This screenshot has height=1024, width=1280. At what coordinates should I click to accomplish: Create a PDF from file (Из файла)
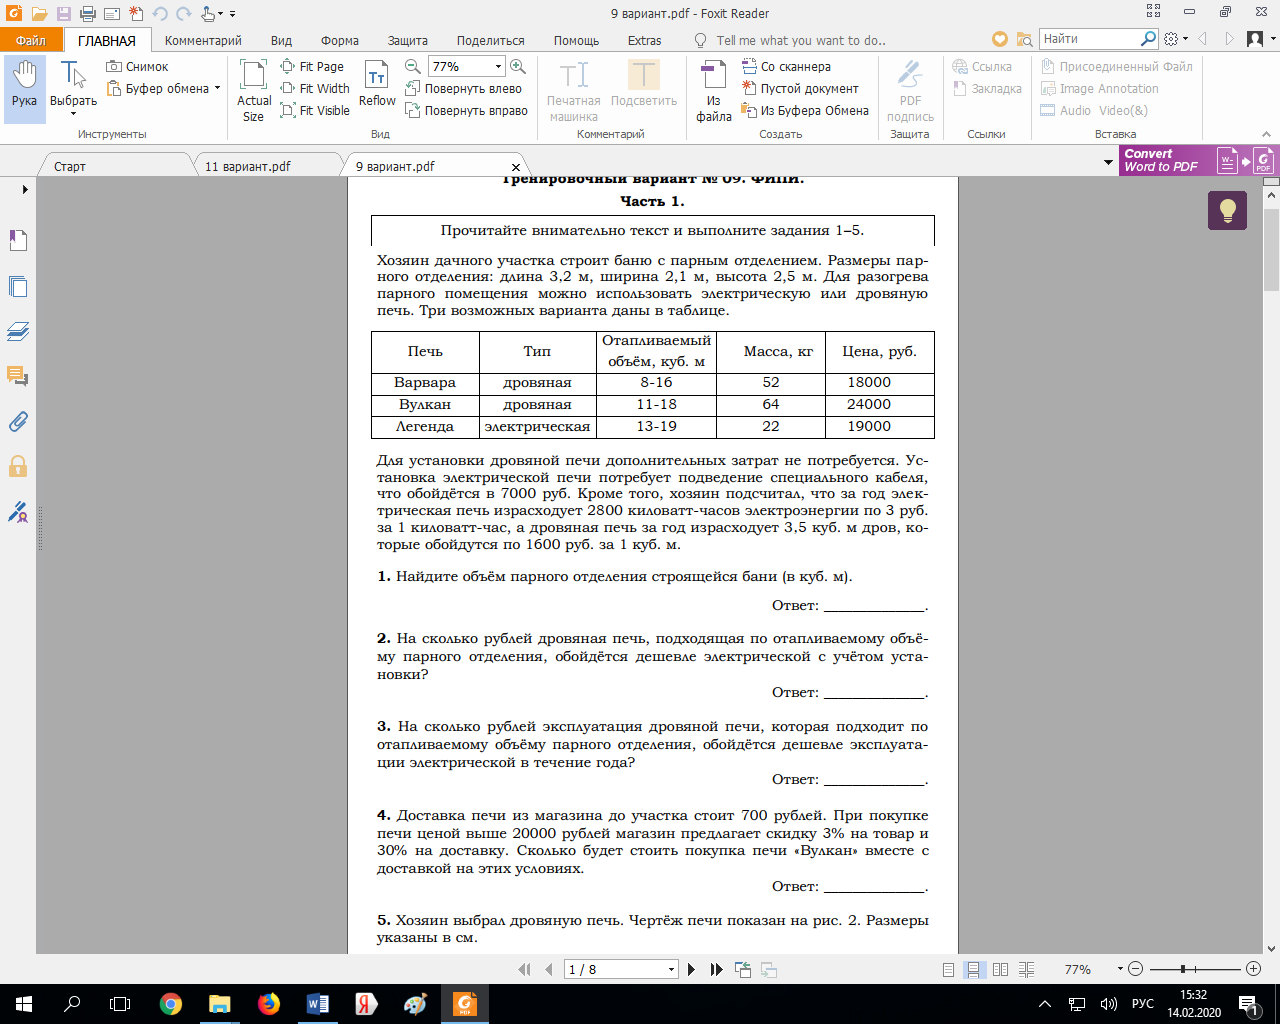coord(713,89)
